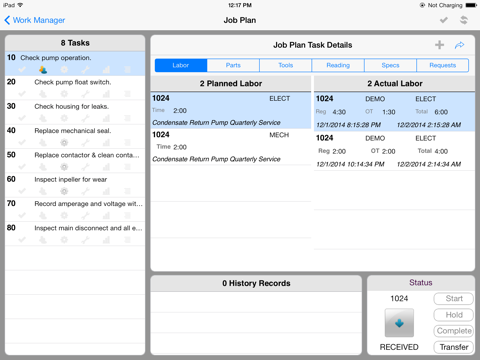This screenshot has height=360, width=480.
Task: Select actual labor entry with Total 4:00
Action: [394, 151]
